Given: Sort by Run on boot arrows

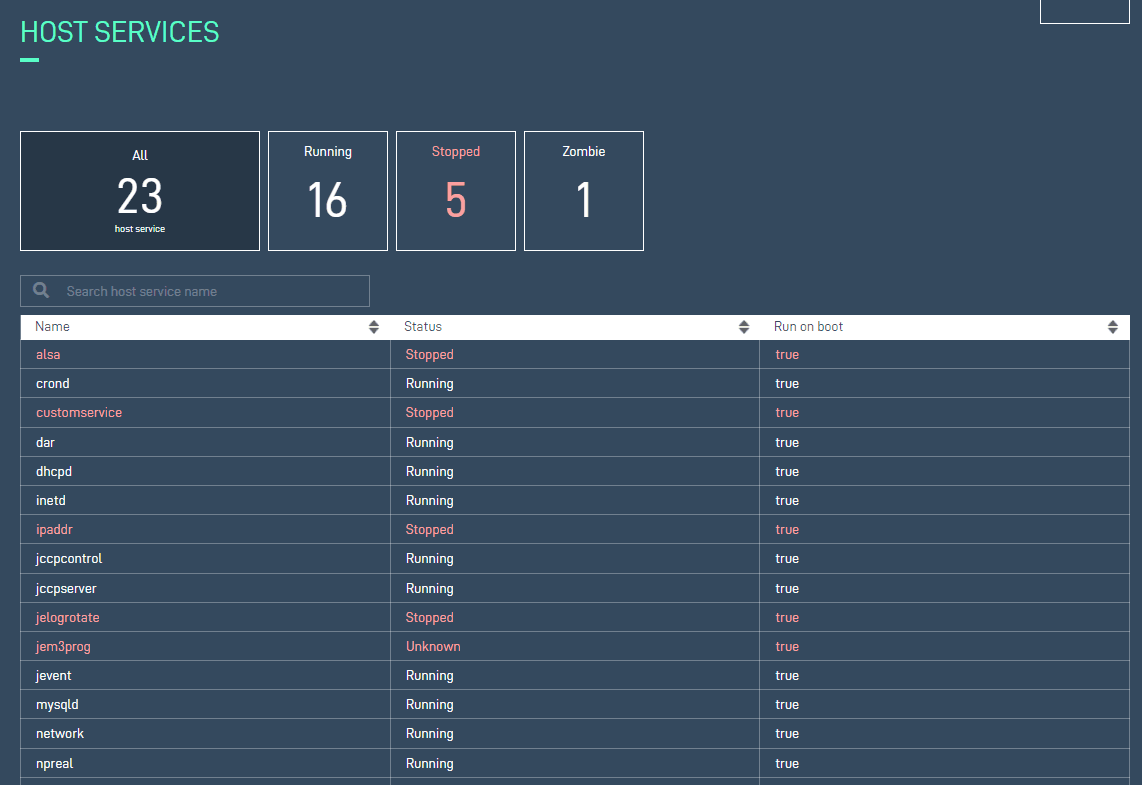Looking at the screenshot, I should coord(1113,327).
